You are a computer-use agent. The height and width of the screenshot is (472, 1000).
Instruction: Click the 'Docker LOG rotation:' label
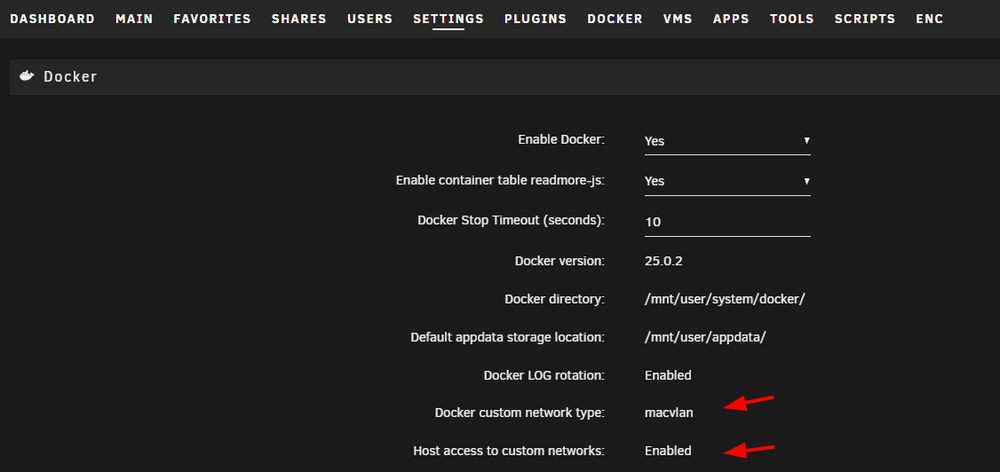point(544,375)
